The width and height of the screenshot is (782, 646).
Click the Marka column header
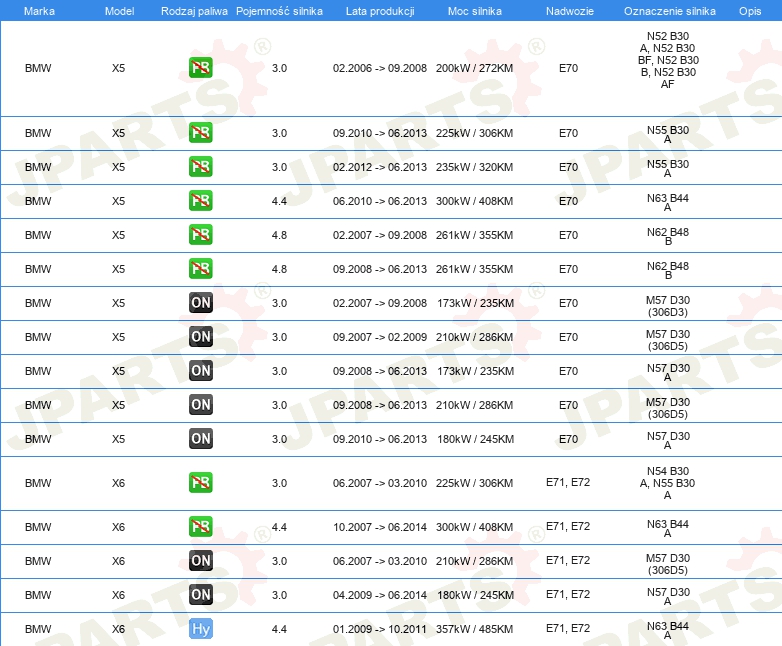pyautogui.click(x=39, y=10)
